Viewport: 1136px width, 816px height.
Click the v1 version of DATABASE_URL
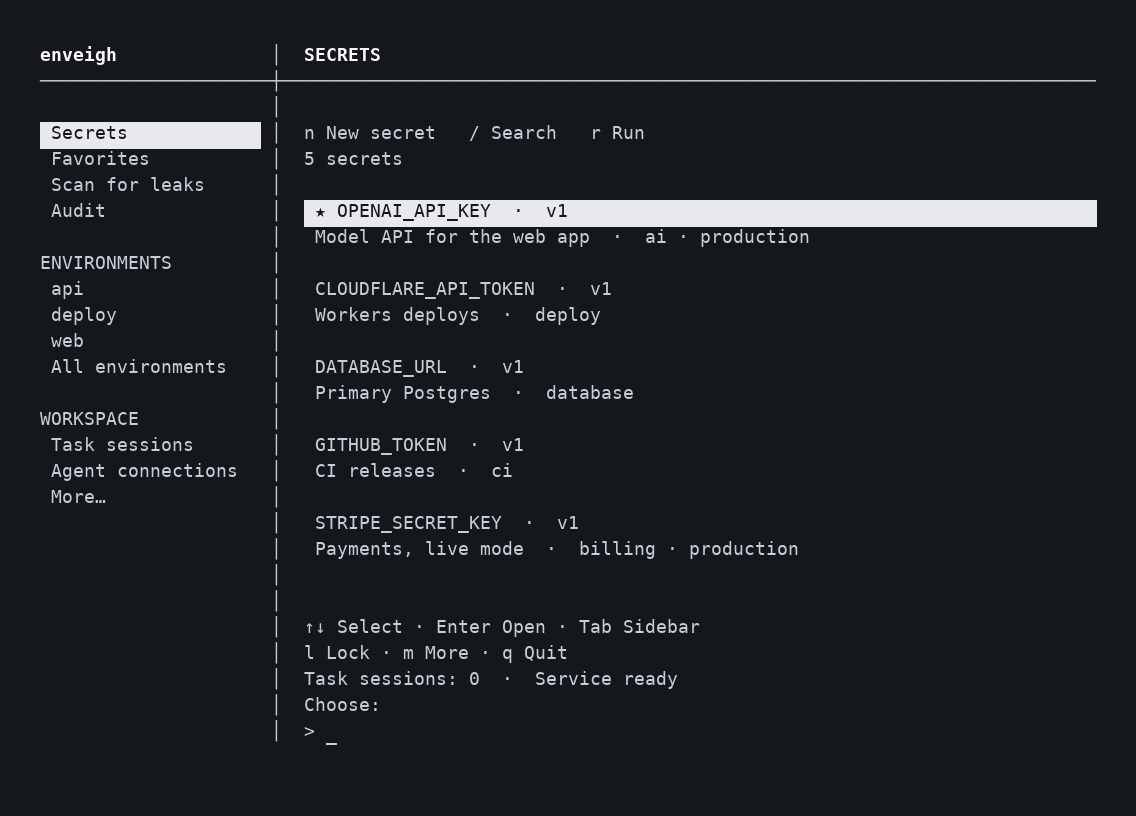coord(512,367)
